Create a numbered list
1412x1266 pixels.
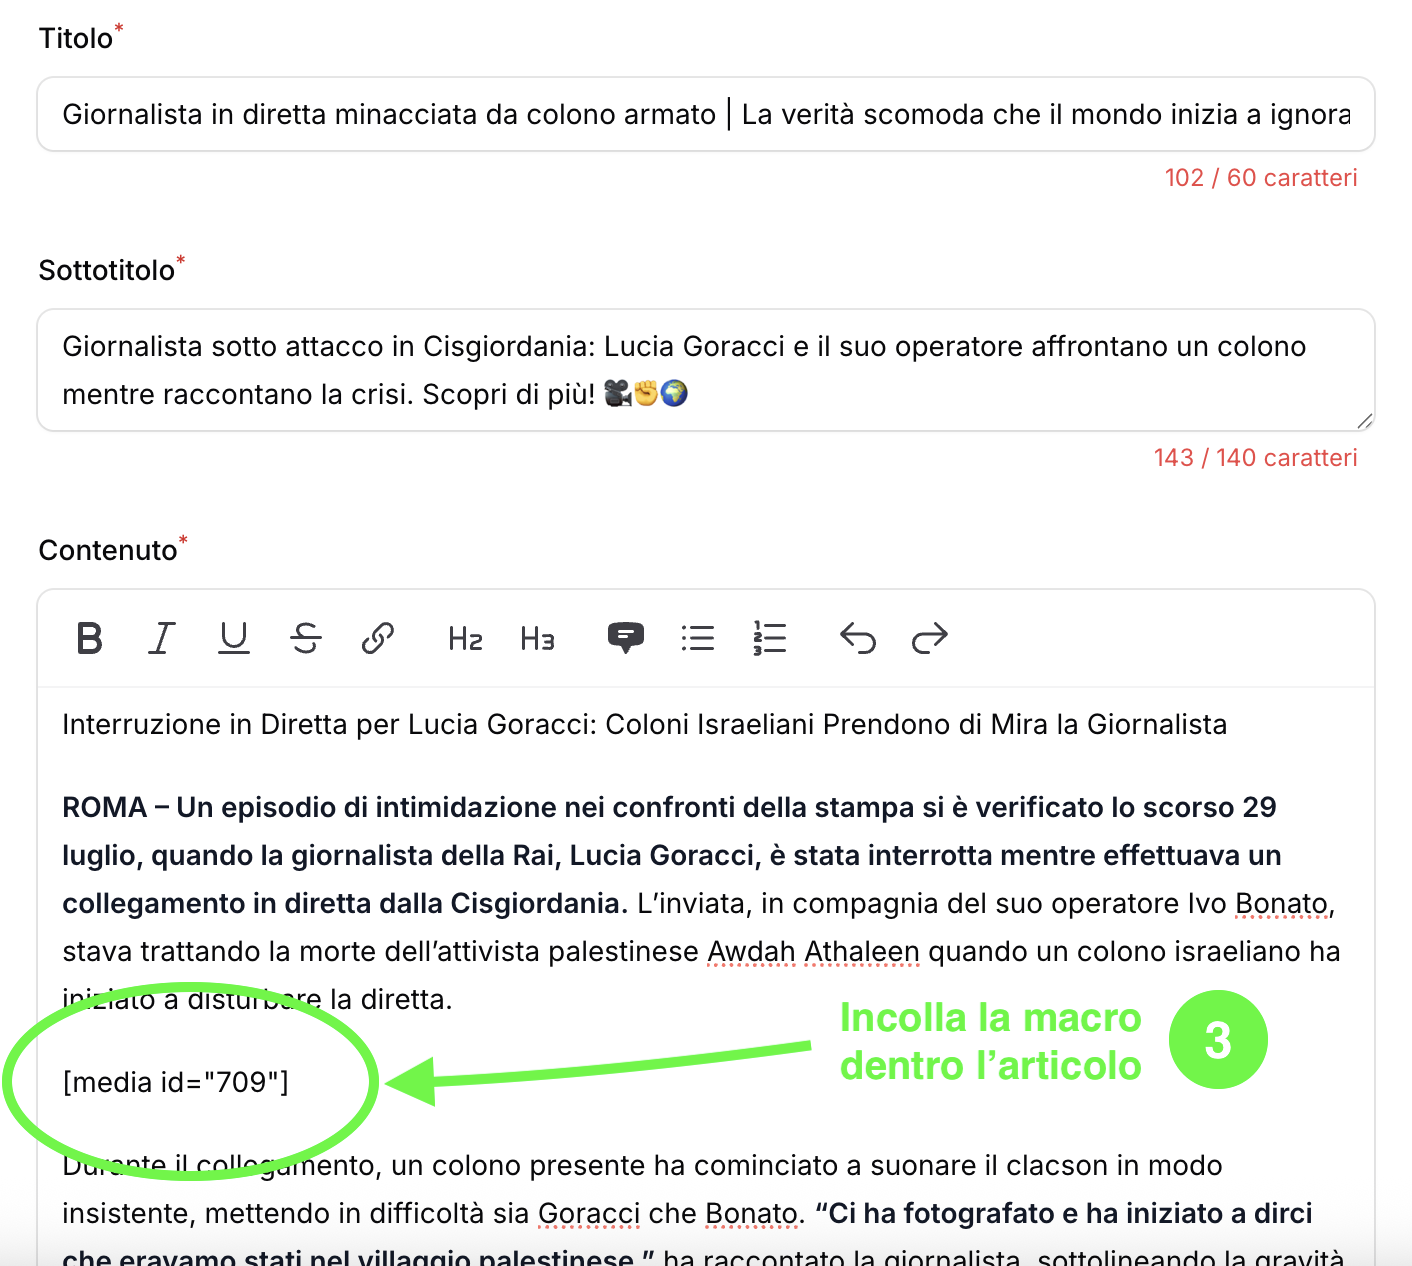click(770, 638)
